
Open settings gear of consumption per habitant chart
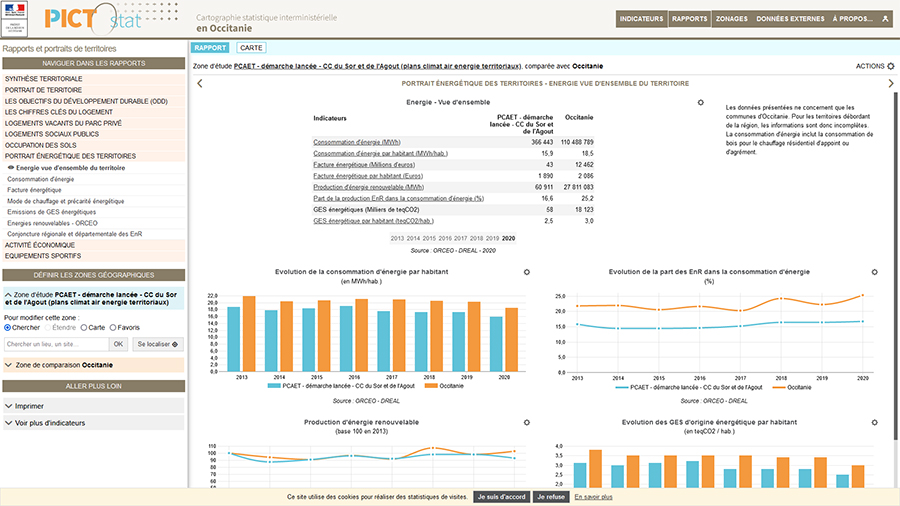pyautogui.click(x=526, y=272)
